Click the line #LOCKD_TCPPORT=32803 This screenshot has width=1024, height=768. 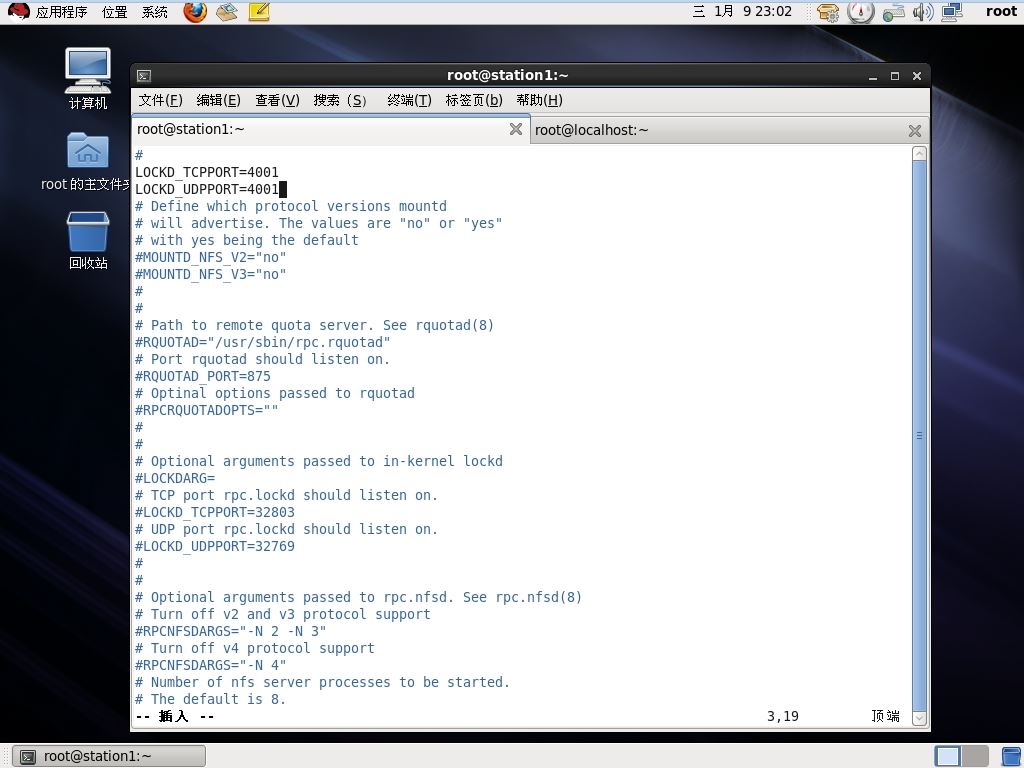coord(215,512)
